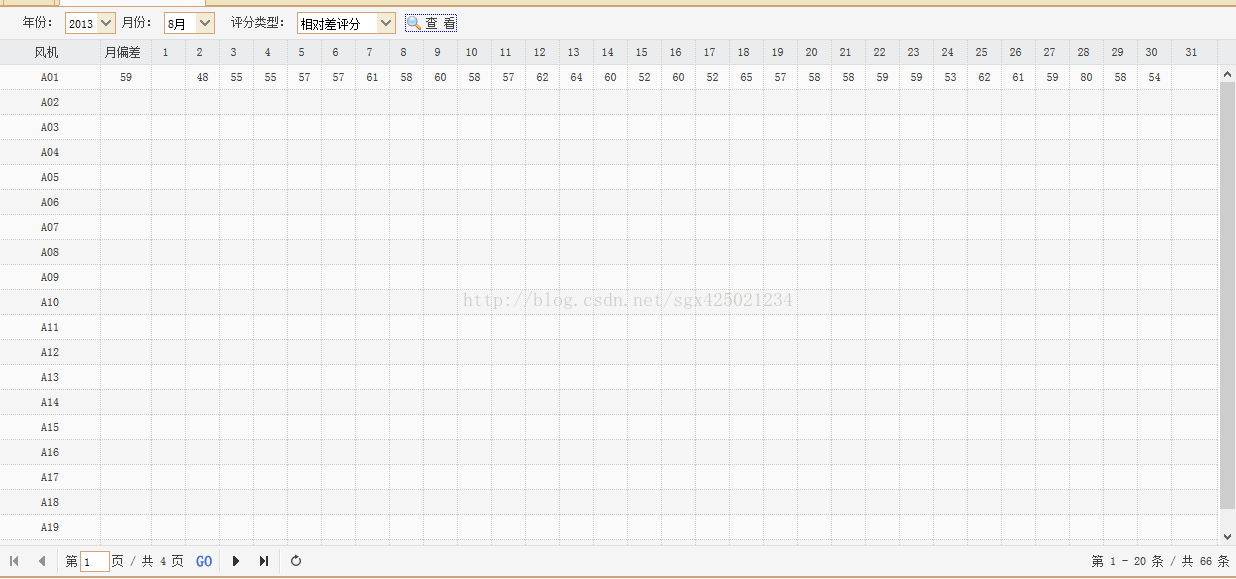Select row A05
This screenshot has width=1236, height=579.
[609, 177]
